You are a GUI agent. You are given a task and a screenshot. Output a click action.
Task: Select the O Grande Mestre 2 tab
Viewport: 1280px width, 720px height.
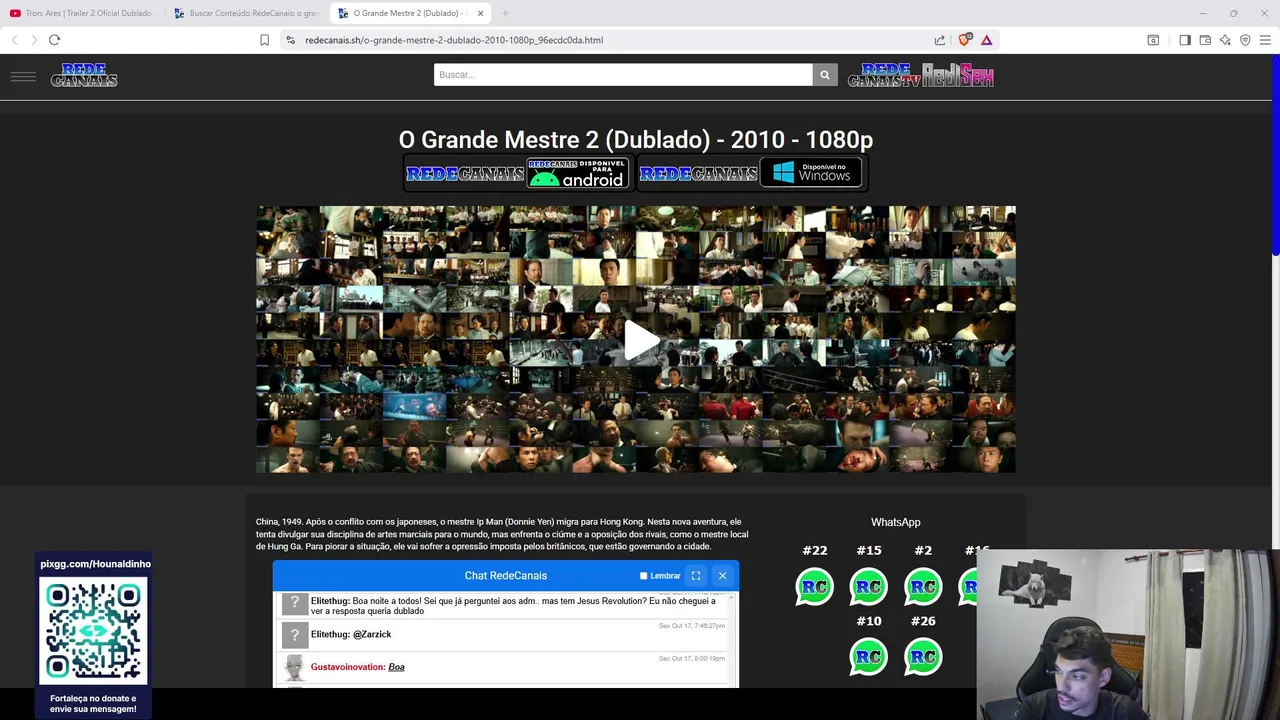pos(405,13)
